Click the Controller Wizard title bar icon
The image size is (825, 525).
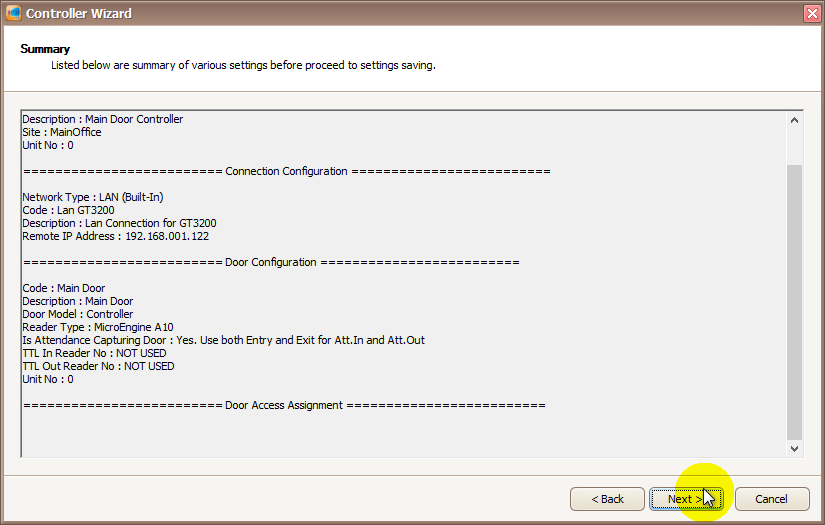[x=12, y=14]
